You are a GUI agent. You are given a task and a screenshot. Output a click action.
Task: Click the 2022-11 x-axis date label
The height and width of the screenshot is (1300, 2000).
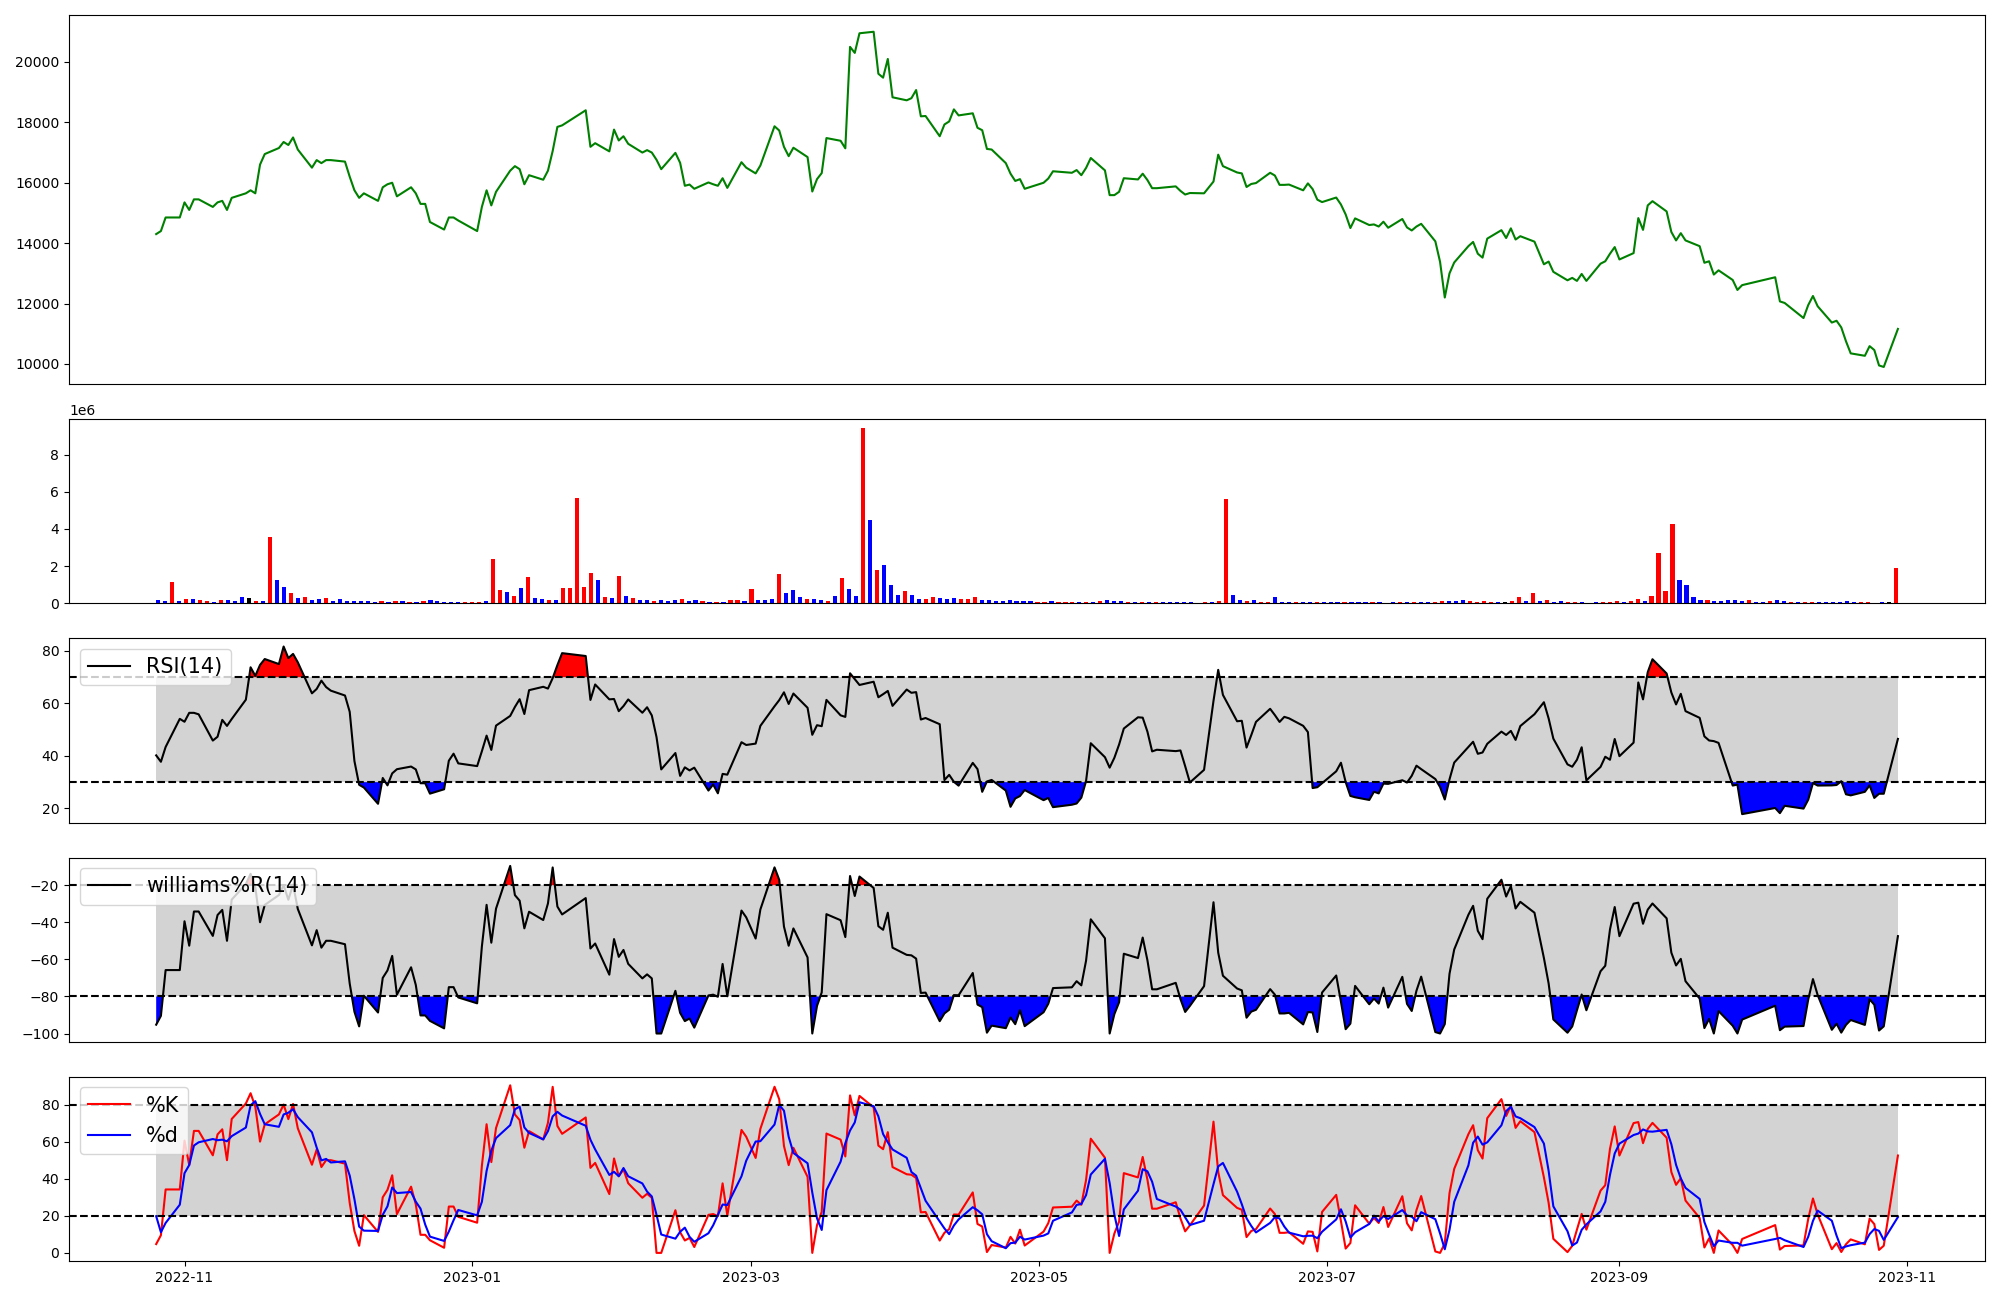pyautogui.click(x=185, y=1277)
